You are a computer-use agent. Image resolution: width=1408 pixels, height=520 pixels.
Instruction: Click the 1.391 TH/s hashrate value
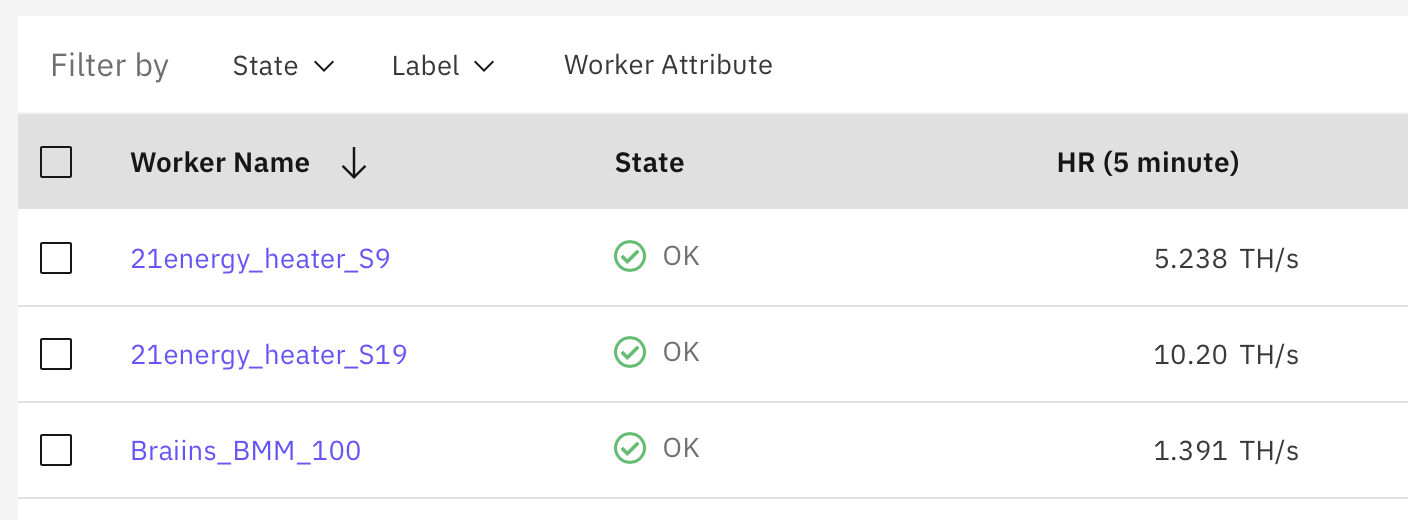(1226, 451)
